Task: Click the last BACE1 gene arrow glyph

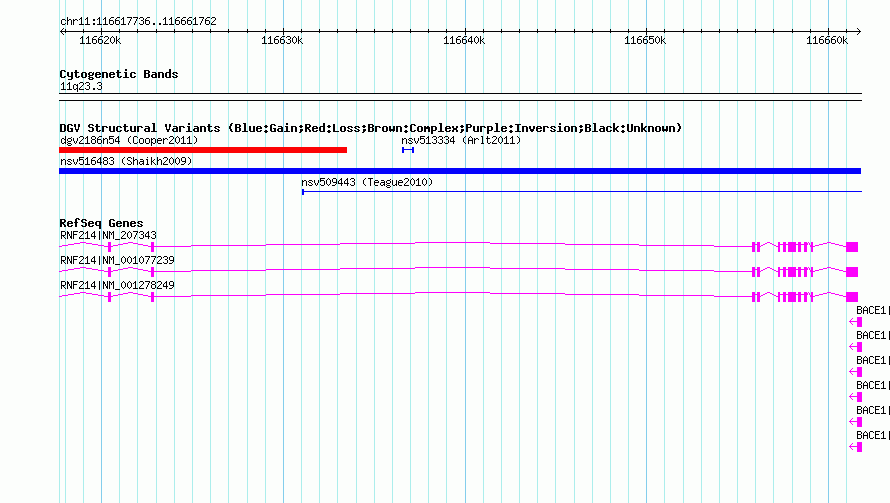Action: coord(856,447)
